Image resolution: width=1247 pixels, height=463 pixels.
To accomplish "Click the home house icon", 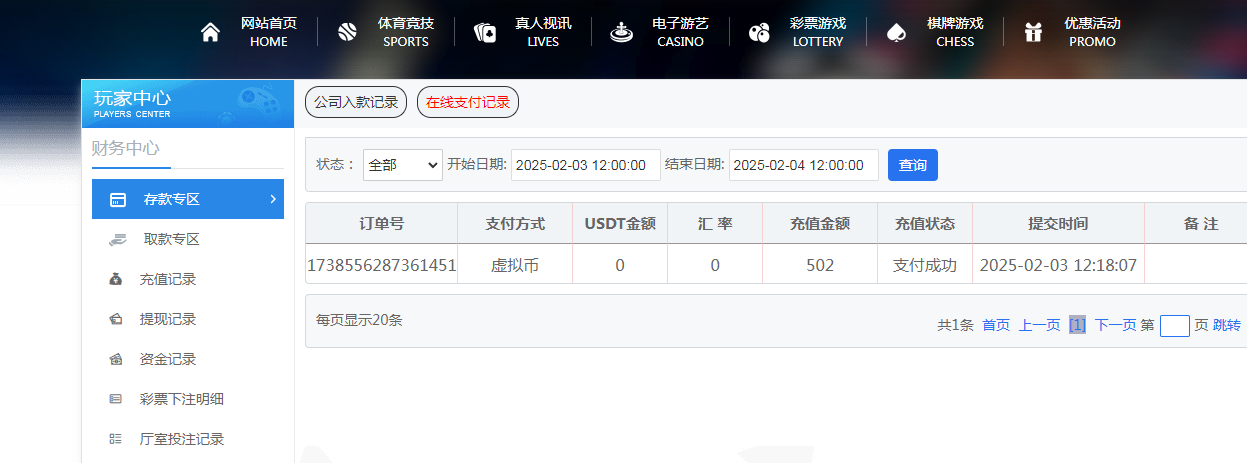I will click(210, 33).
